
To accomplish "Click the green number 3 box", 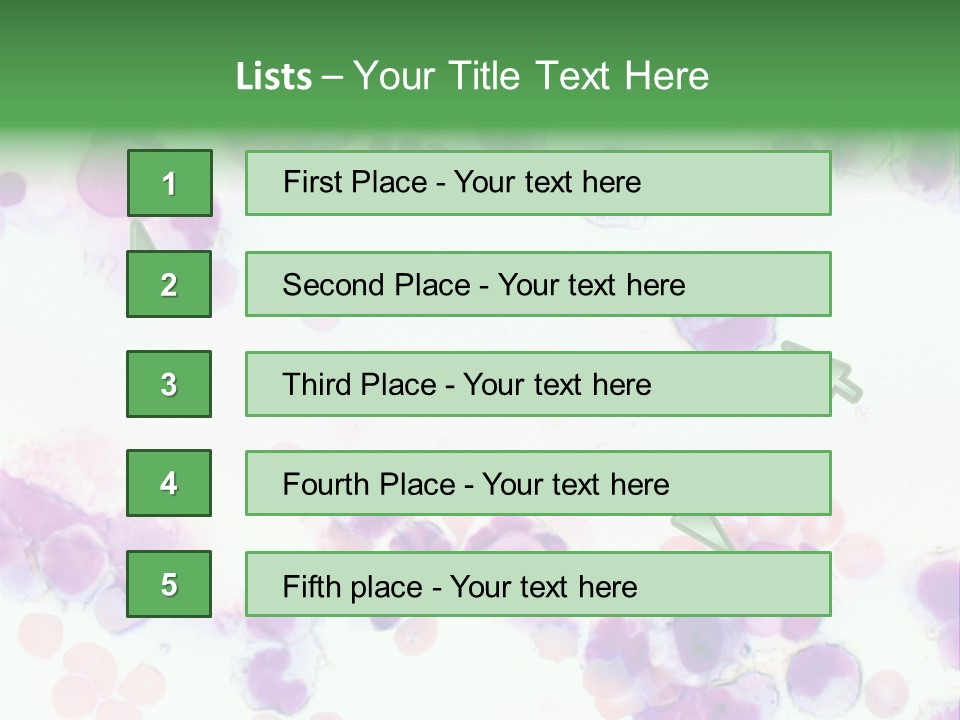I will click(x=169, y=384).
